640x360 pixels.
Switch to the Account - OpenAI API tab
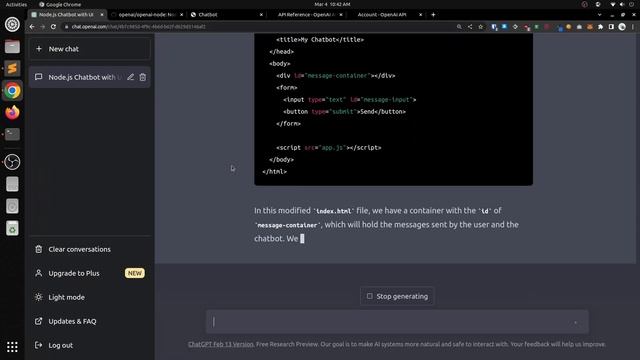click(x=386, y=15)
